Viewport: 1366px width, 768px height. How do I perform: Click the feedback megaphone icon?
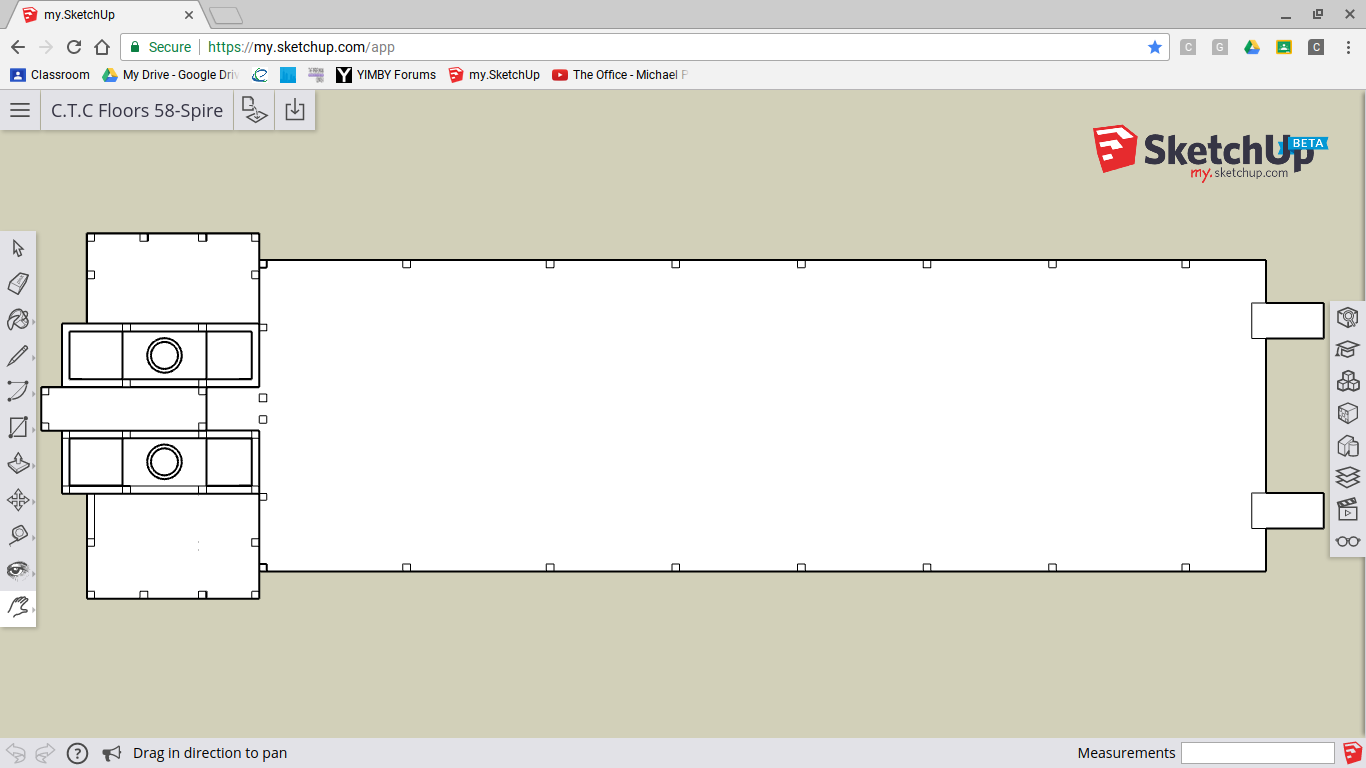(112, 753)
